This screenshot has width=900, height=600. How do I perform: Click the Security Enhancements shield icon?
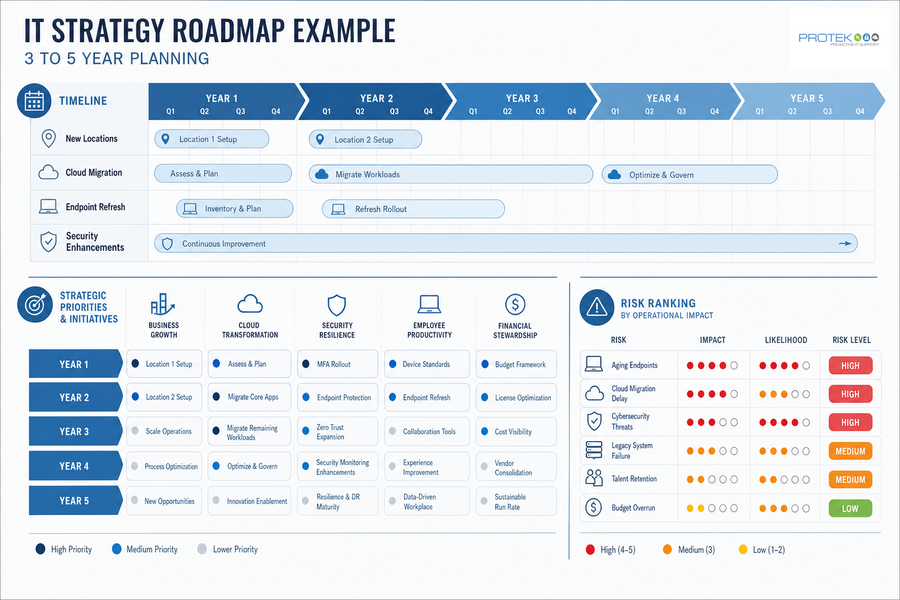[x=48, y=242]
